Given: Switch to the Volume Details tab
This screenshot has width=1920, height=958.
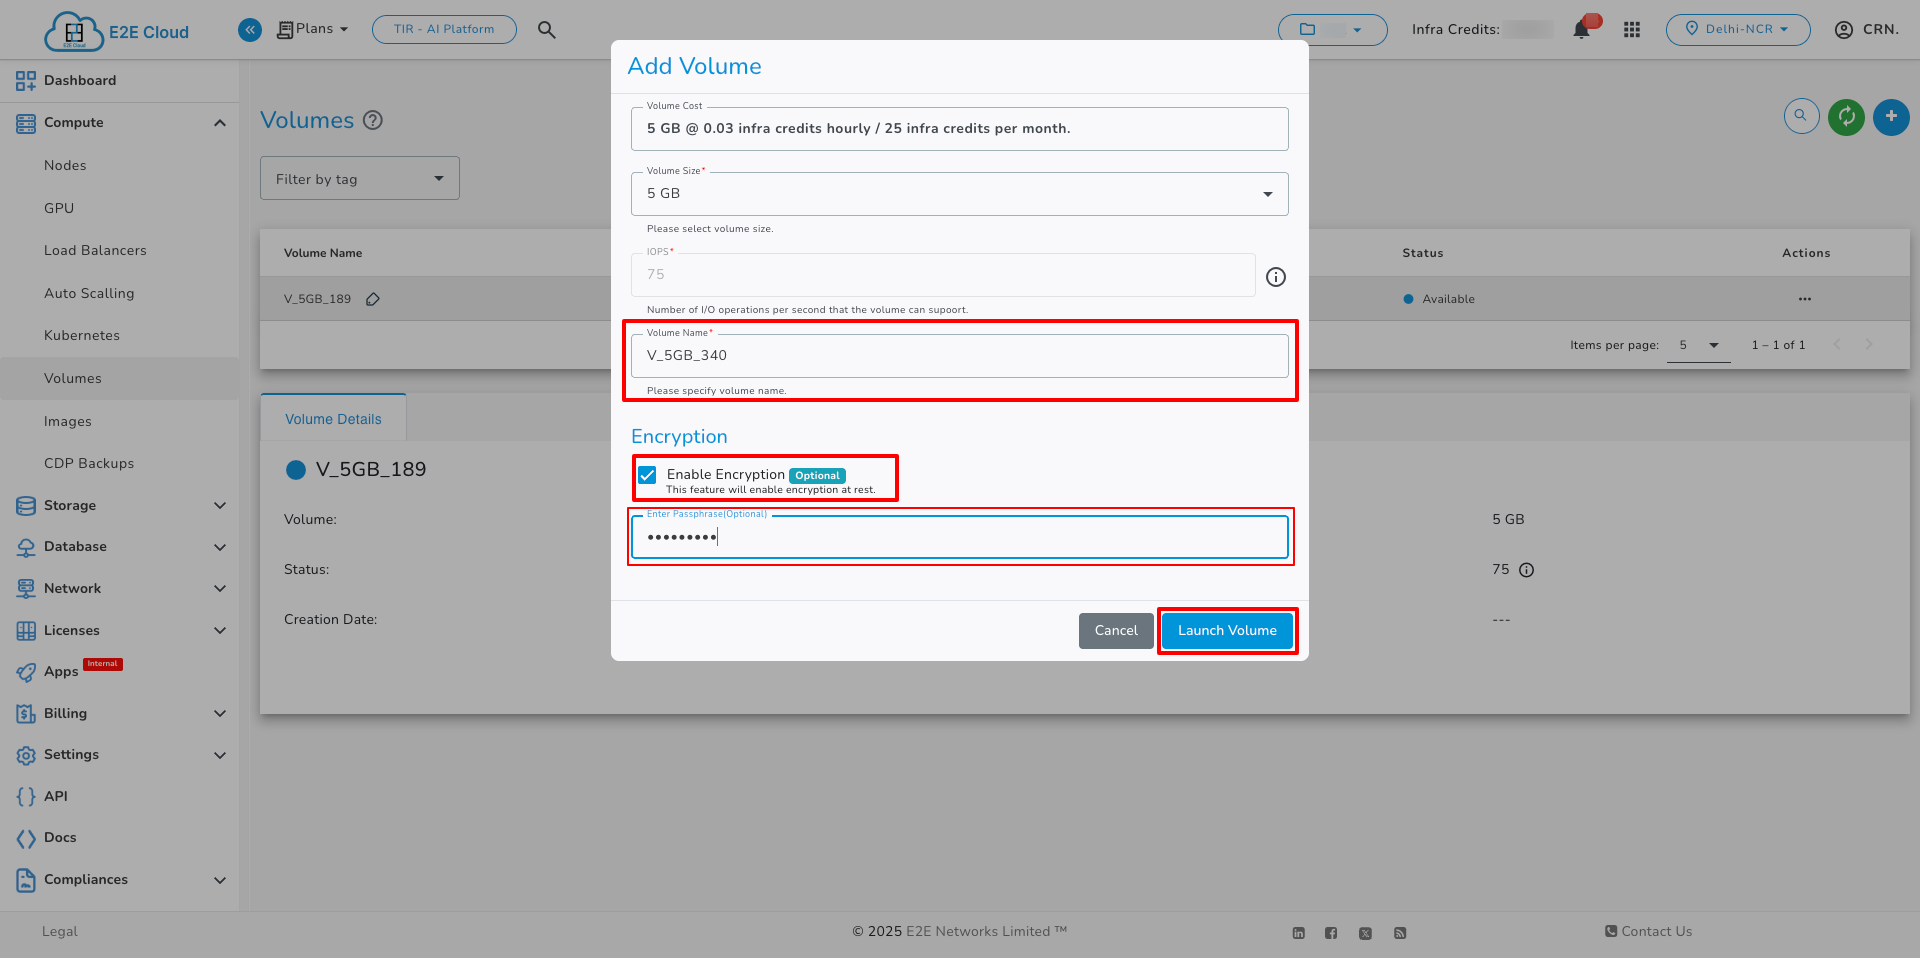Looking at the screenshot, I should [333, 418].
